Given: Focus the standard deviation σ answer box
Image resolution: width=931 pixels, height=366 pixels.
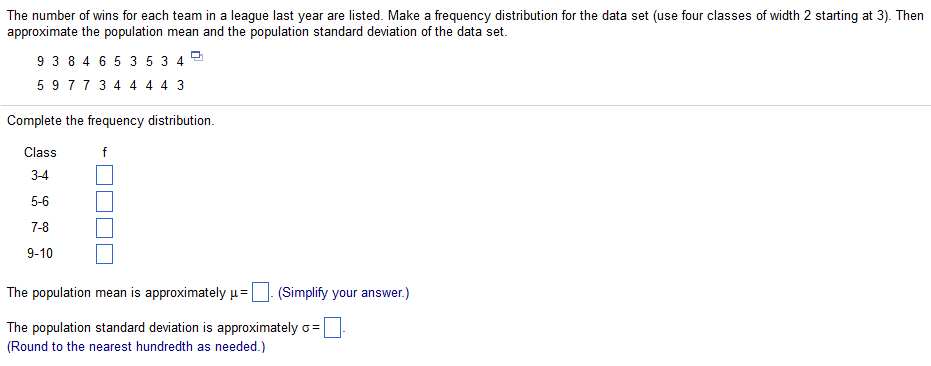Looking at the screenshot, I should click(x=332, y=327).
